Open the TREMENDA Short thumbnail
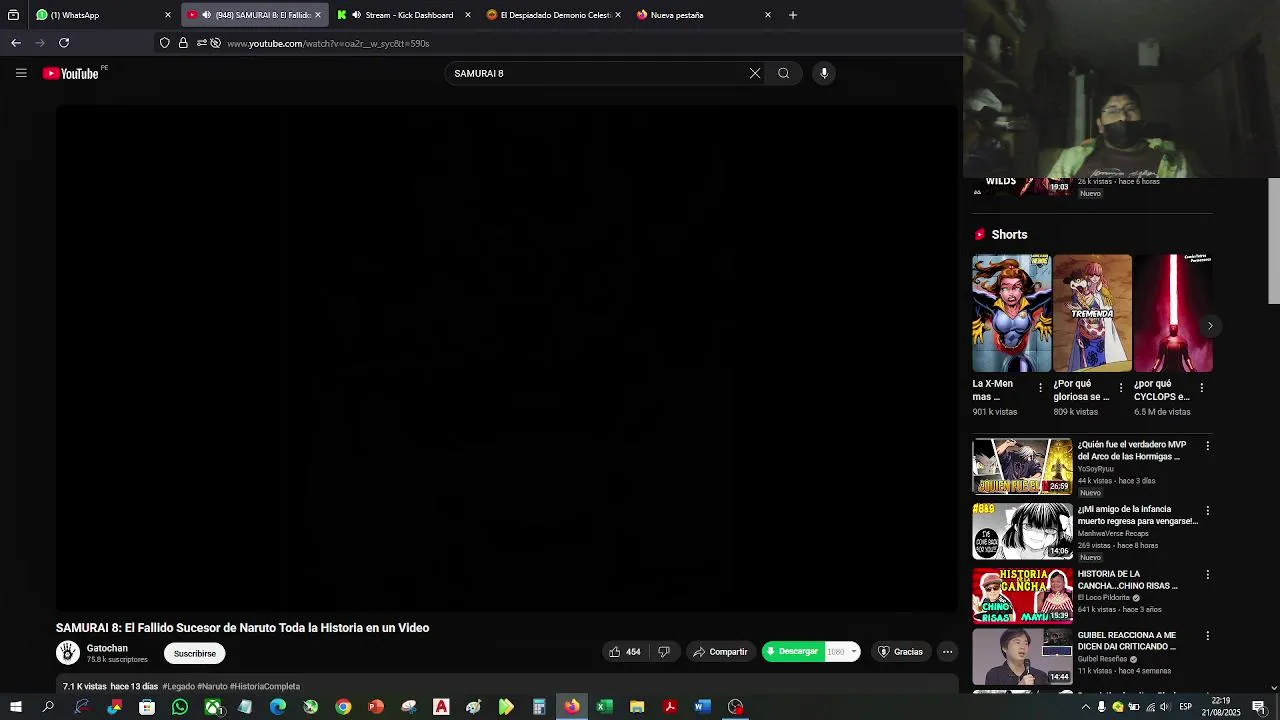The height and width of the screenshot is (720, 1280). point(1092,313)
